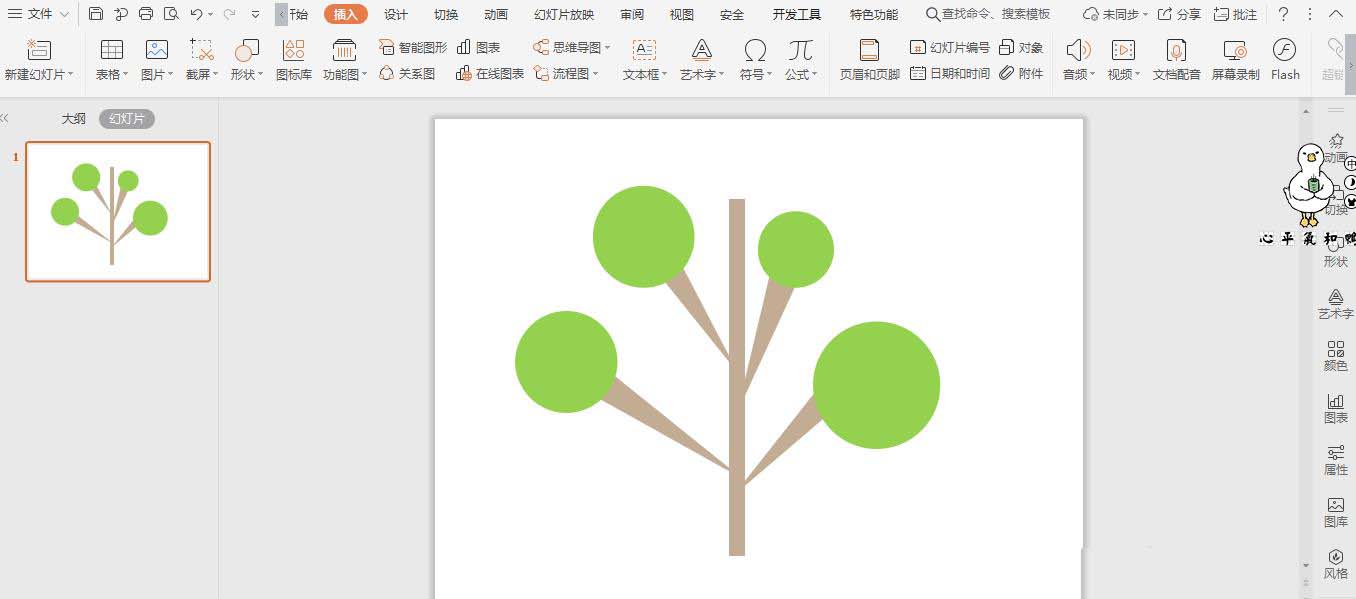Open the 图标库 icon library

point(294,51)
